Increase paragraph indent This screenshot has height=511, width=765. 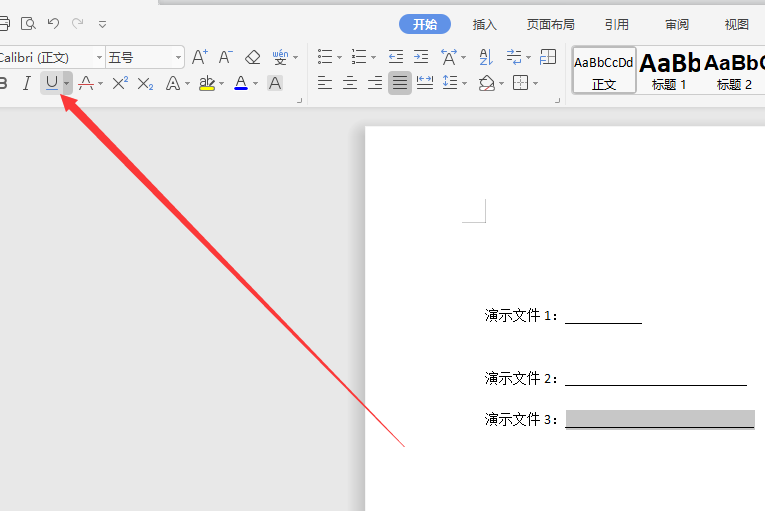click(x=421, y=57)
